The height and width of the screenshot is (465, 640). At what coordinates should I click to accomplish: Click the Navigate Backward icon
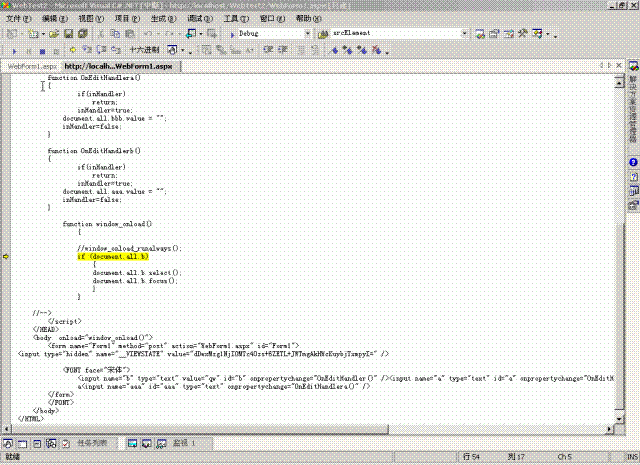(x=191, y=34)
